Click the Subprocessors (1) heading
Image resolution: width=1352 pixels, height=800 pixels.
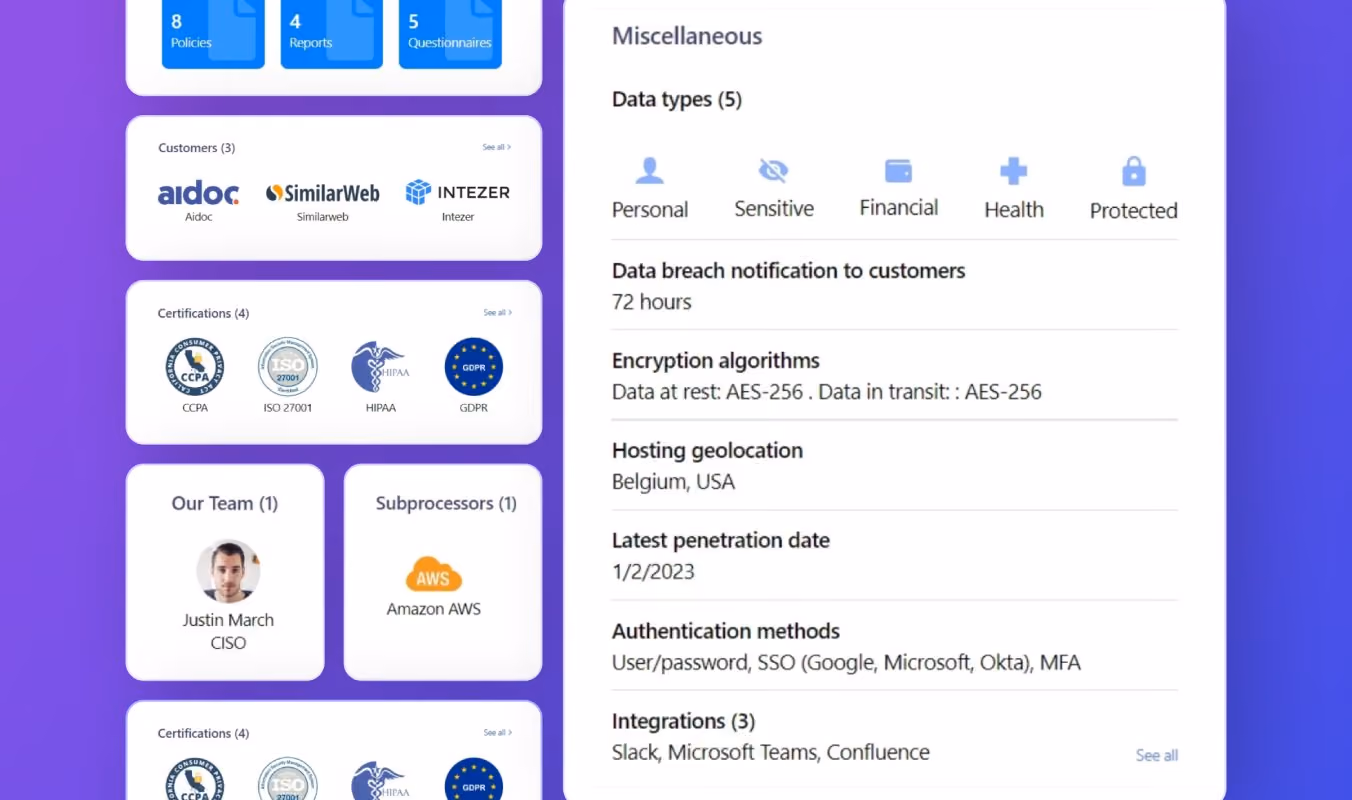point(446,503)
